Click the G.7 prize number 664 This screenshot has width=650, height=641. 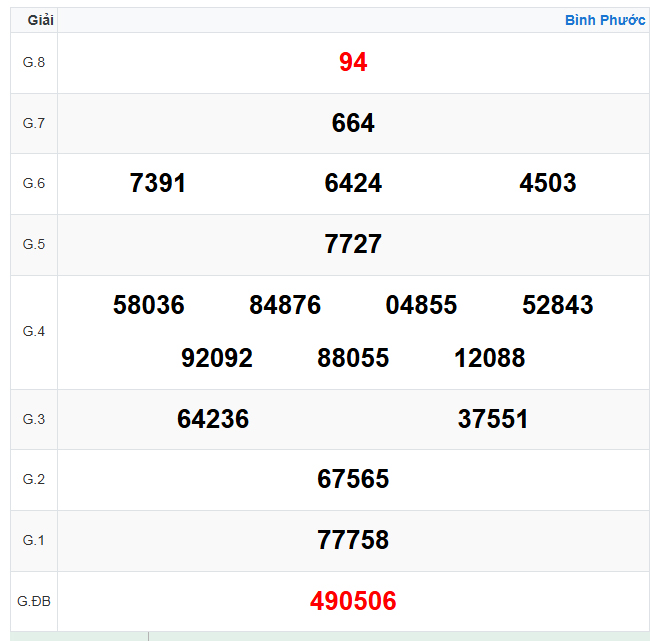click(x=353, y=123)
